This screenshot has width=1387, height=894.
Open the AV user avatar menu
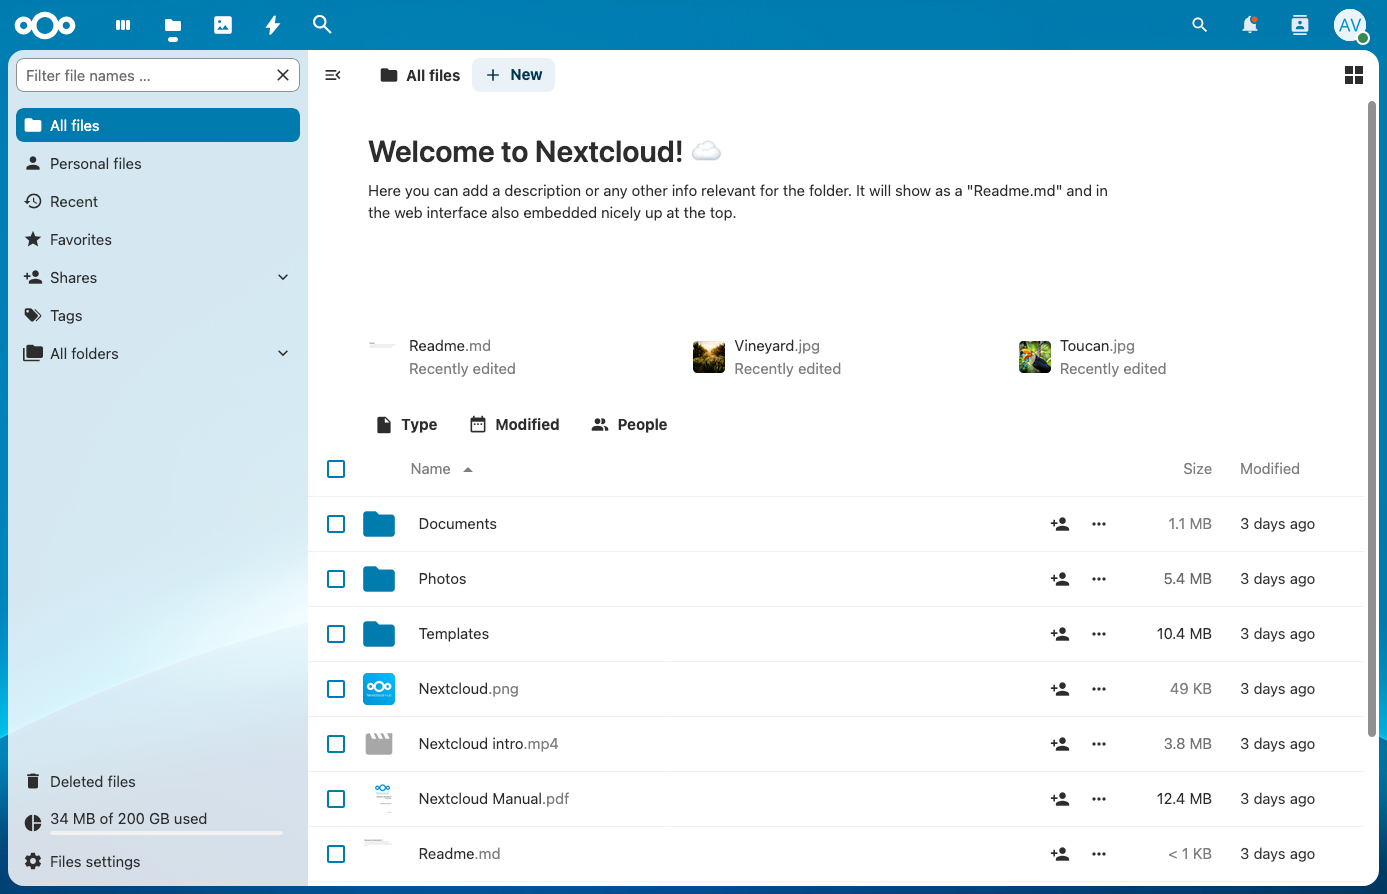coord(1350,25)
